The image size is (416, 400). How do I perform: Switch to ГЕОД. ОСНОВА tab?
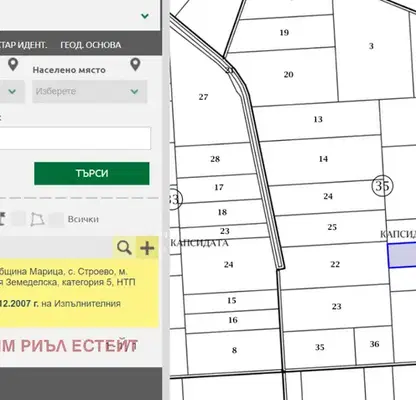(x=91, y=45)
